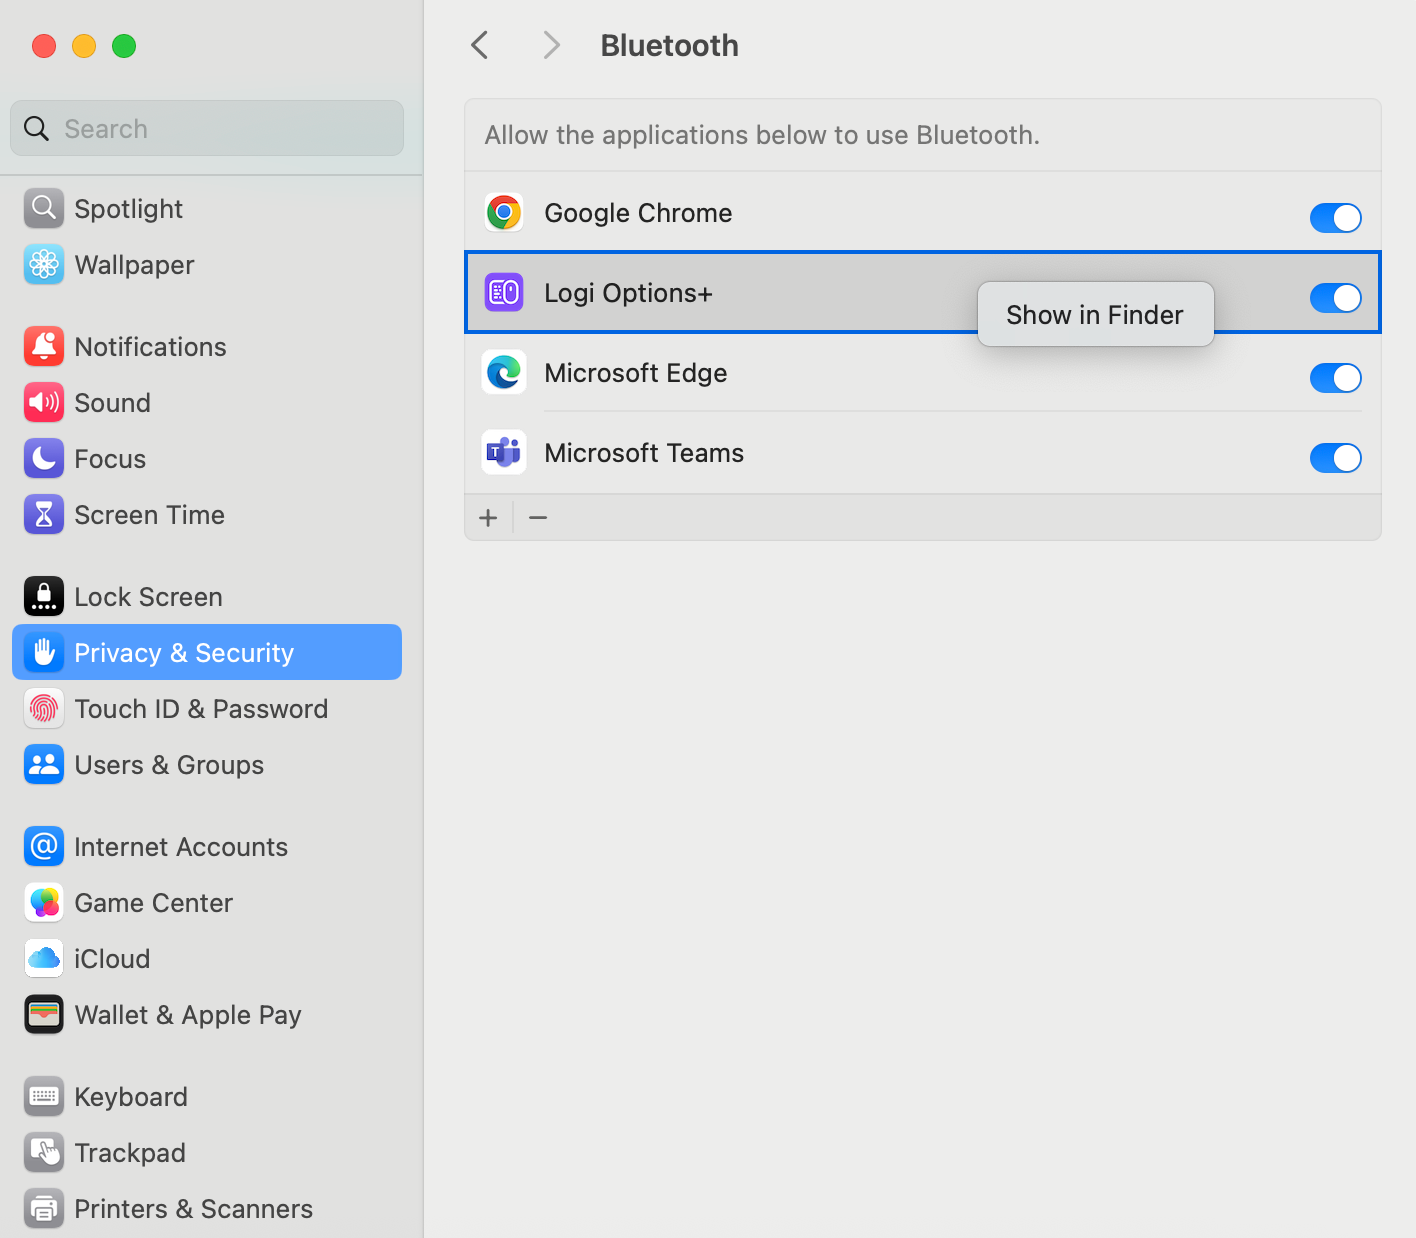Click the Screen Time hourglass icon
This screenshot has height=1238, width=1416.
pyautogui.click(x=44, y=514)
